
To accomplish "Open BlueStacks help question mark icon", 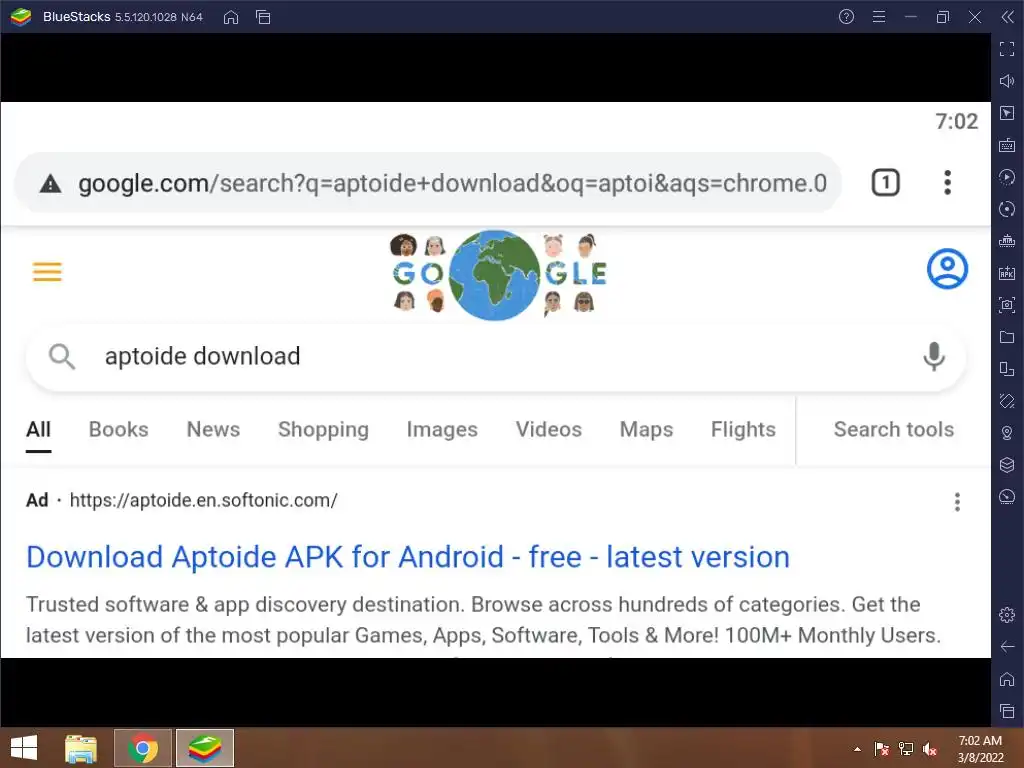I will (x=846, y=17).
